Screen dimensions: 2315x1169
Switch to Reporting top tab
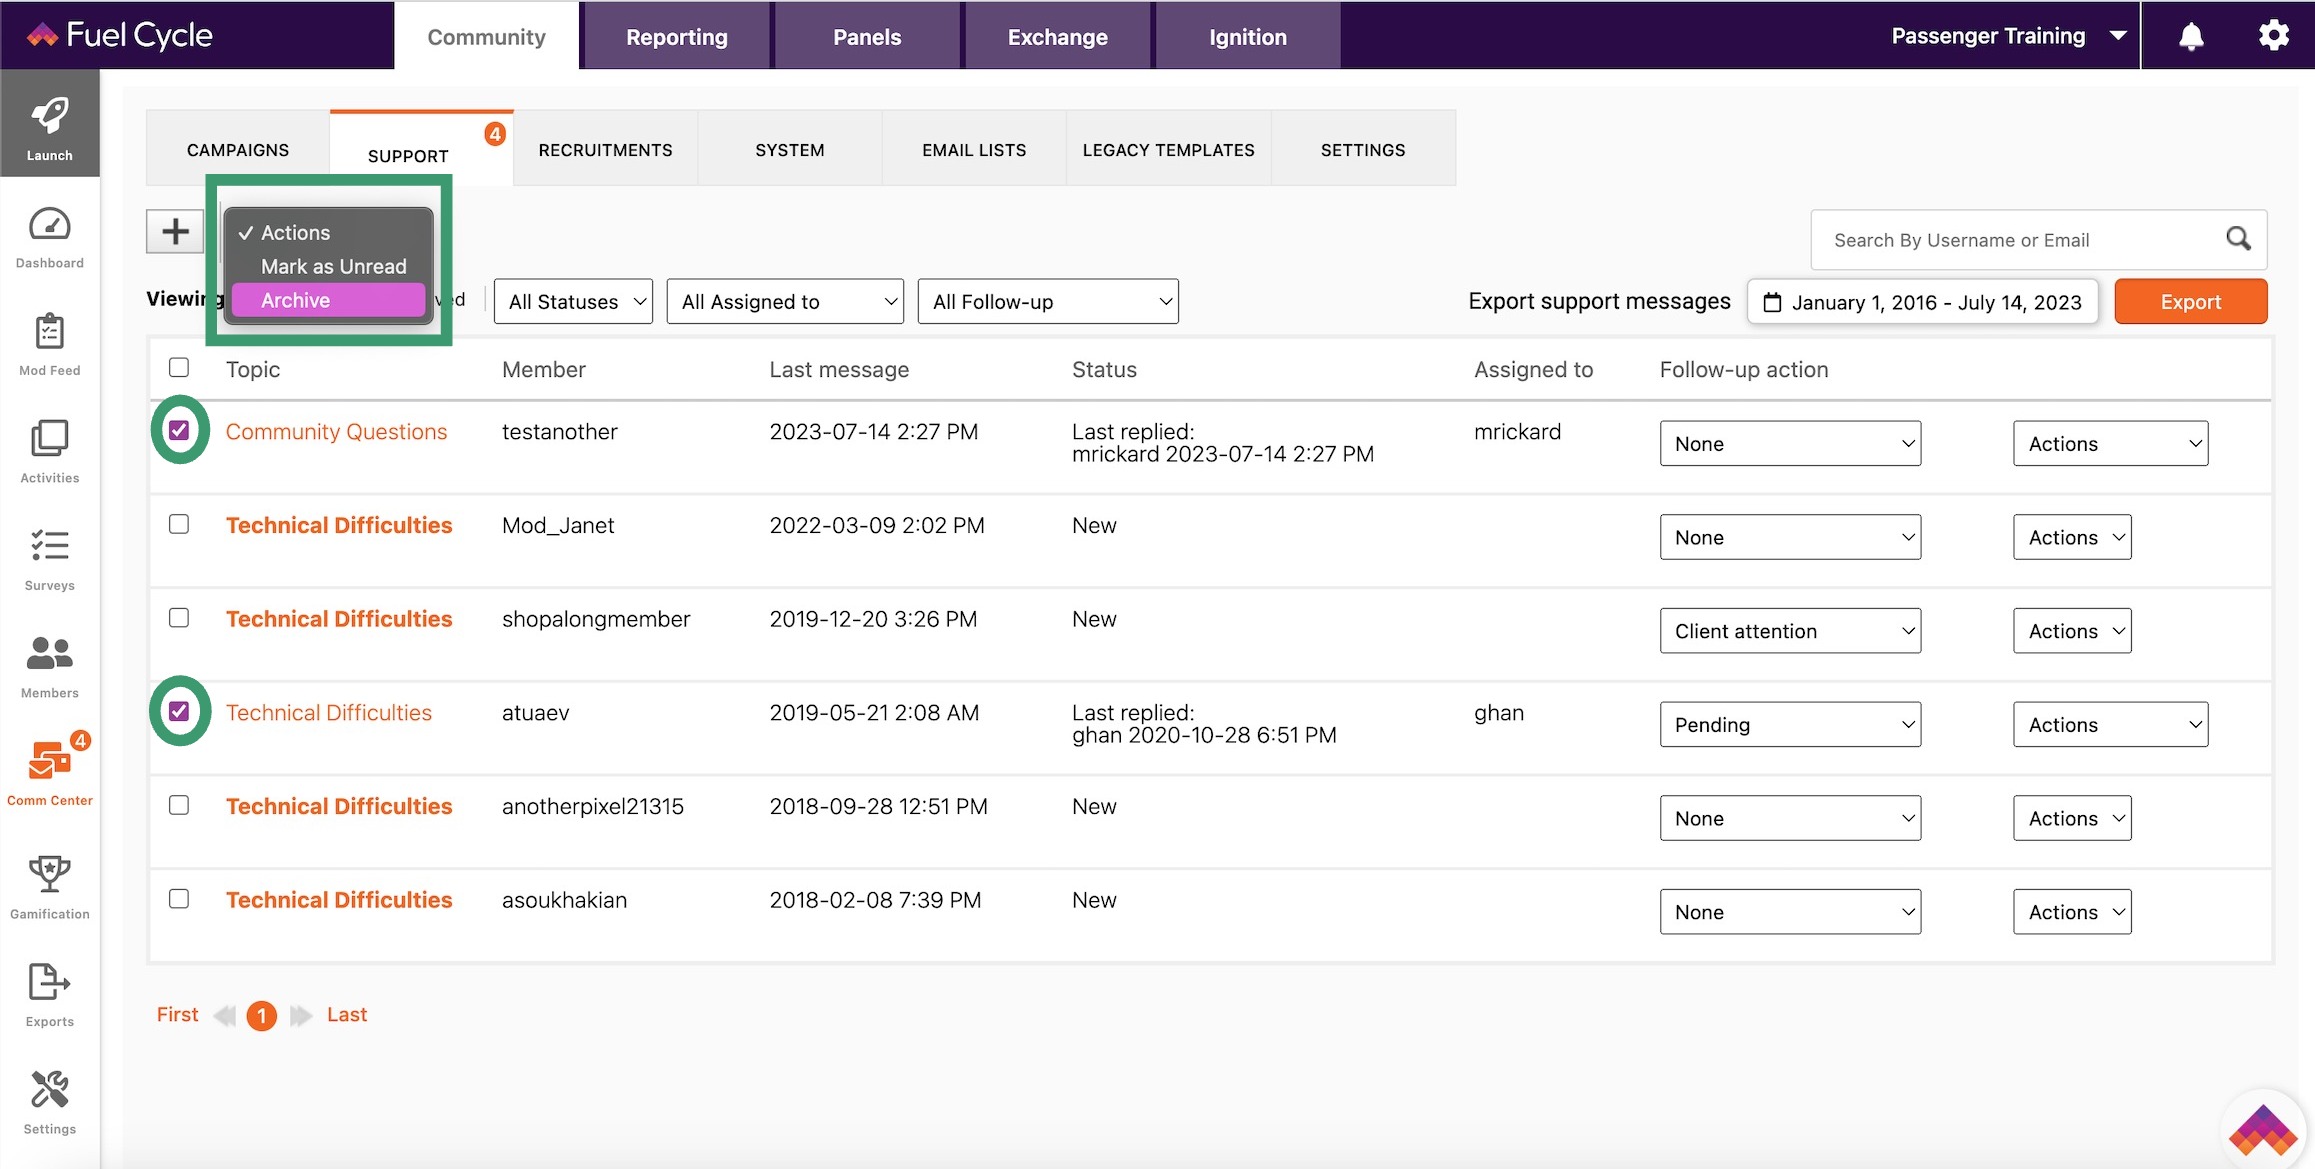pyautogui.click(x=677, y=36)
